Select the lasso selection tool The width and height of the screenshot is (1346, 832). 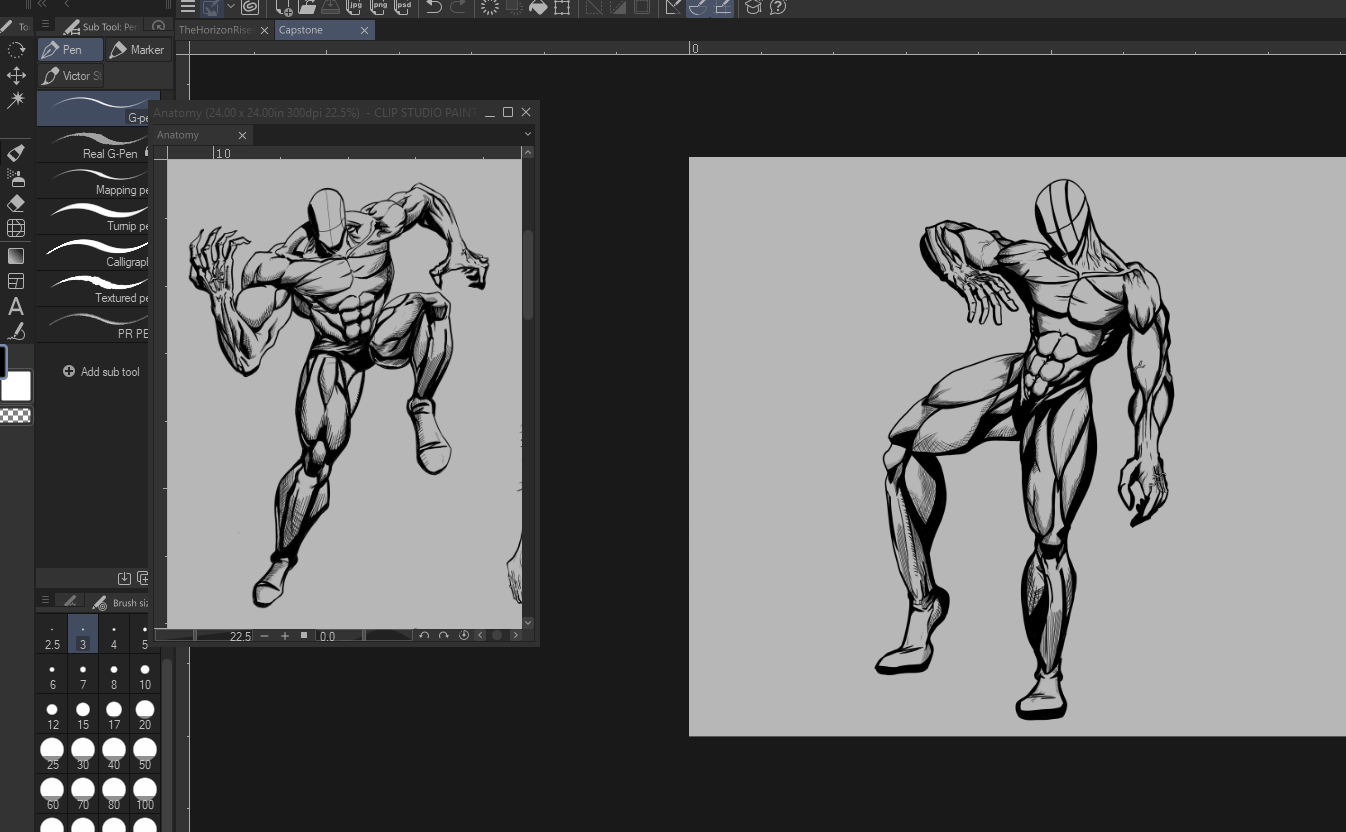(16, 49)
